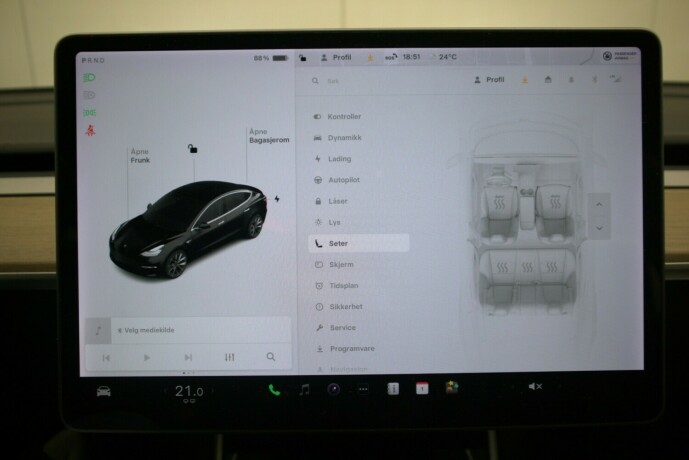Tap the car controls icon at bottom left

click(103, 390)
